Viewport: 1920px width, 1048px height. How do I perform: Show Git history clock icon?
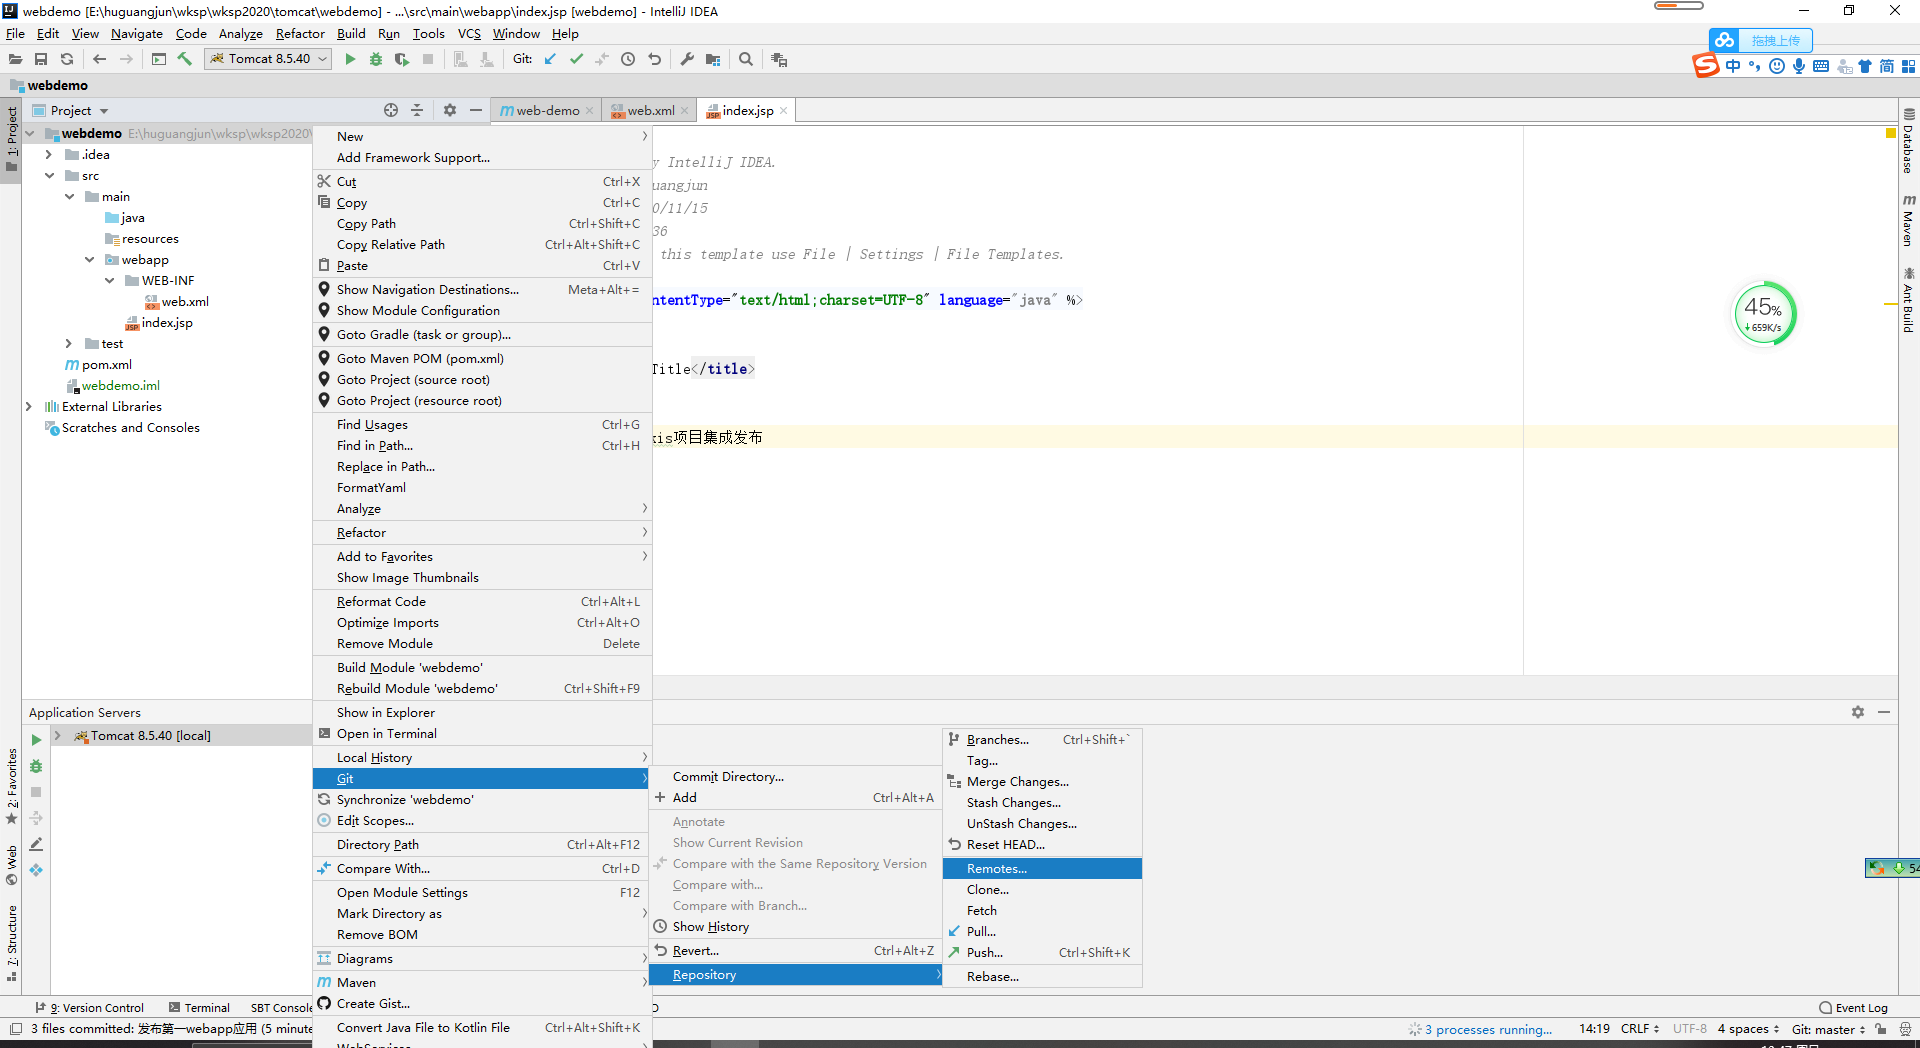(x=628, y=59)
